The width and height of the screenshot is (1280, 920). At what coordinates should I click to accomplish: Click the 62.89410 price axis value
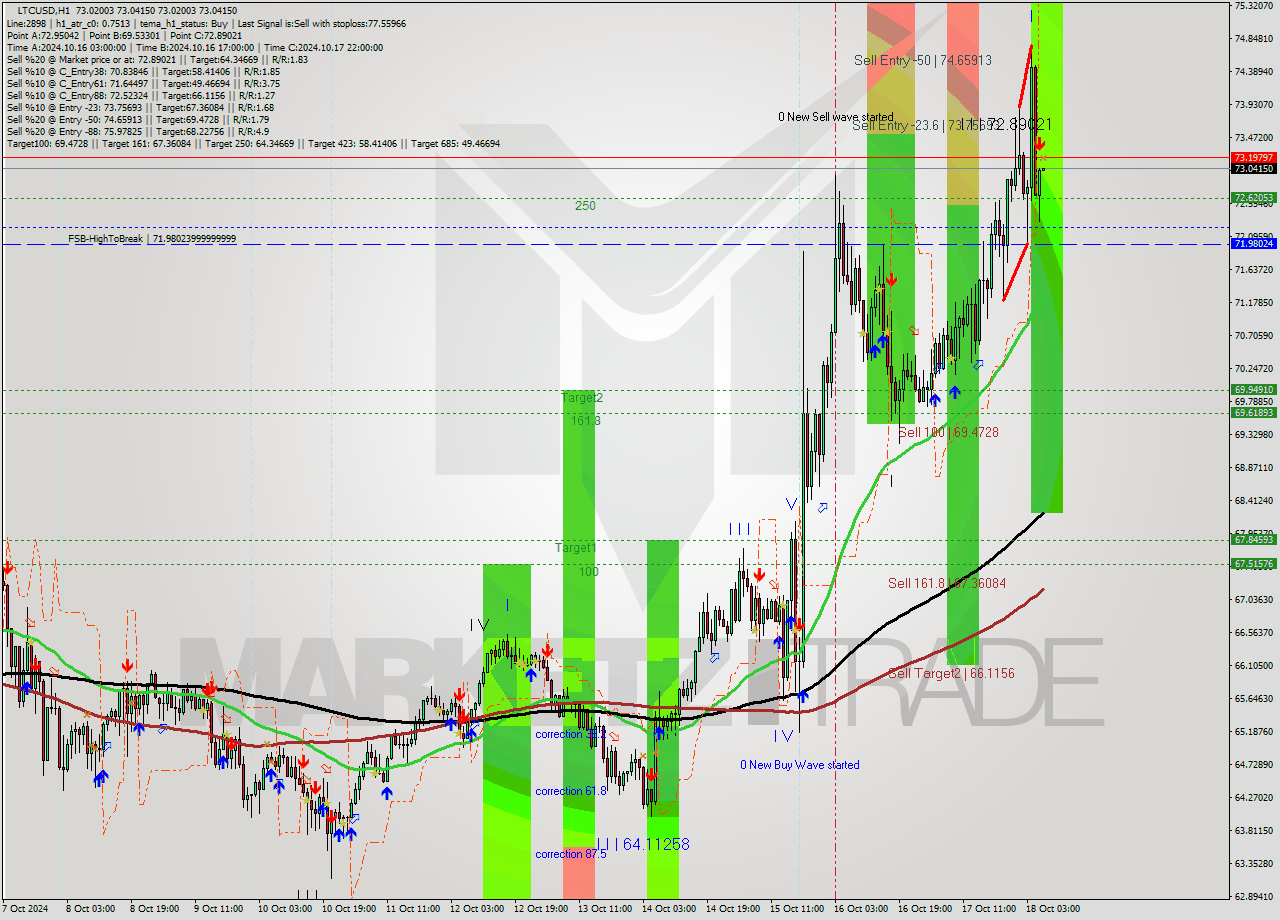1253,897
